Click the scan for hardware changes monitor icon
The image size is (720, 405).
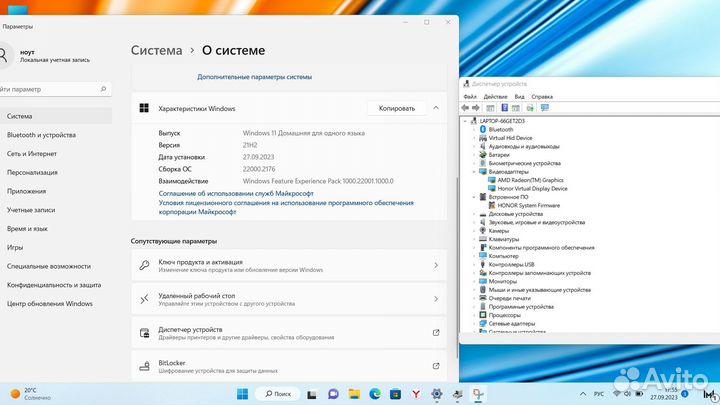[545, 108]
